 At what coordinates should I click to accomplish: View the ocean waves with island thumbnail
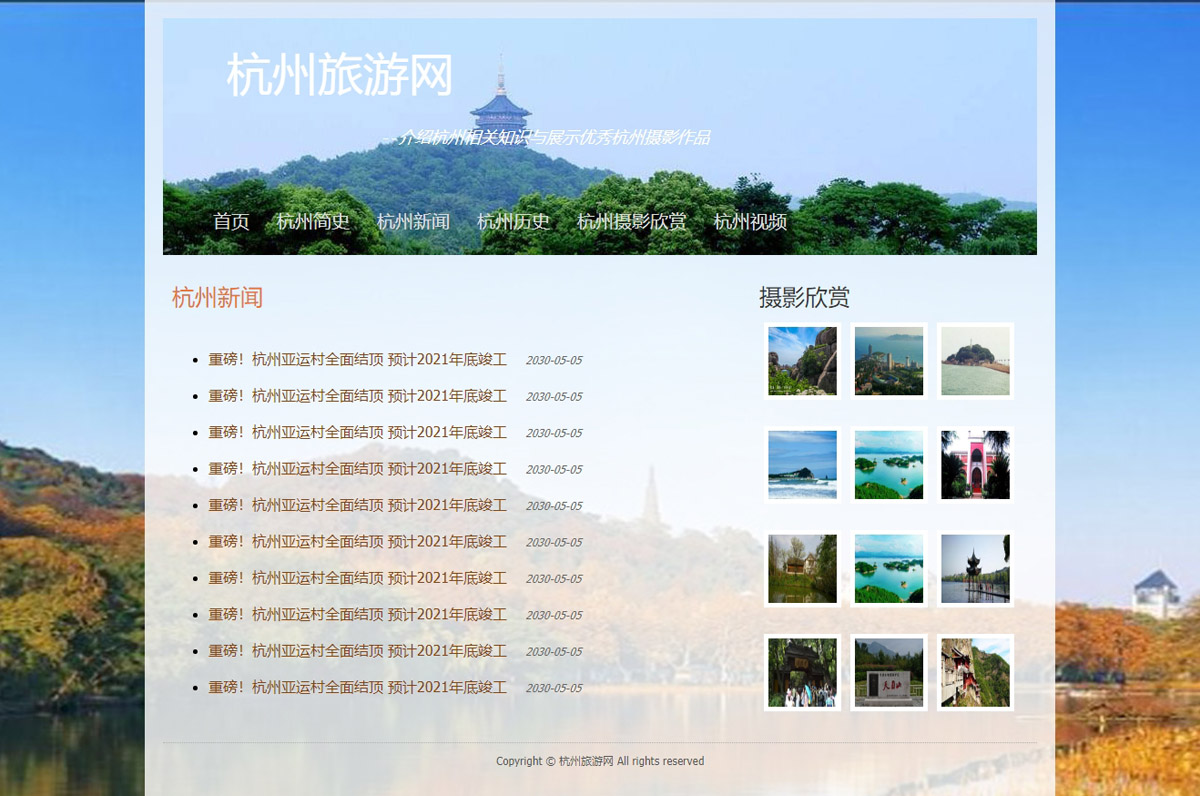click(802, 465)
